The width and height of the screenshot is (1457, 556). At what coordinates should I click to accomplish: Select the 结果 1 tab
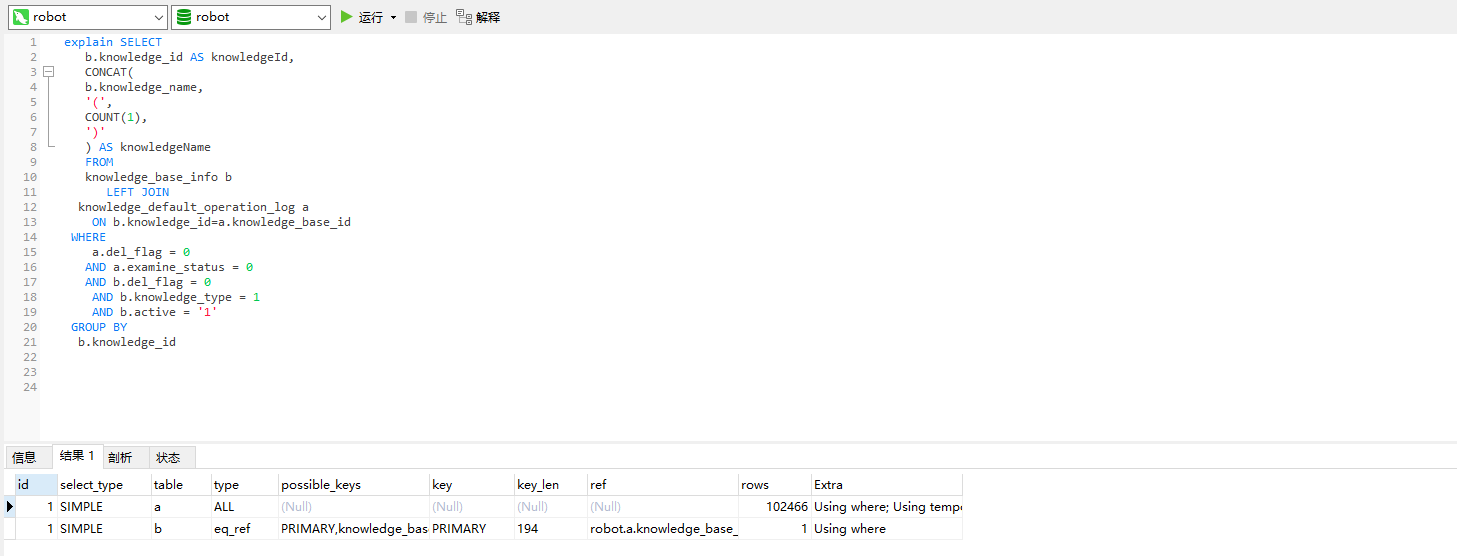pos(77,457)
